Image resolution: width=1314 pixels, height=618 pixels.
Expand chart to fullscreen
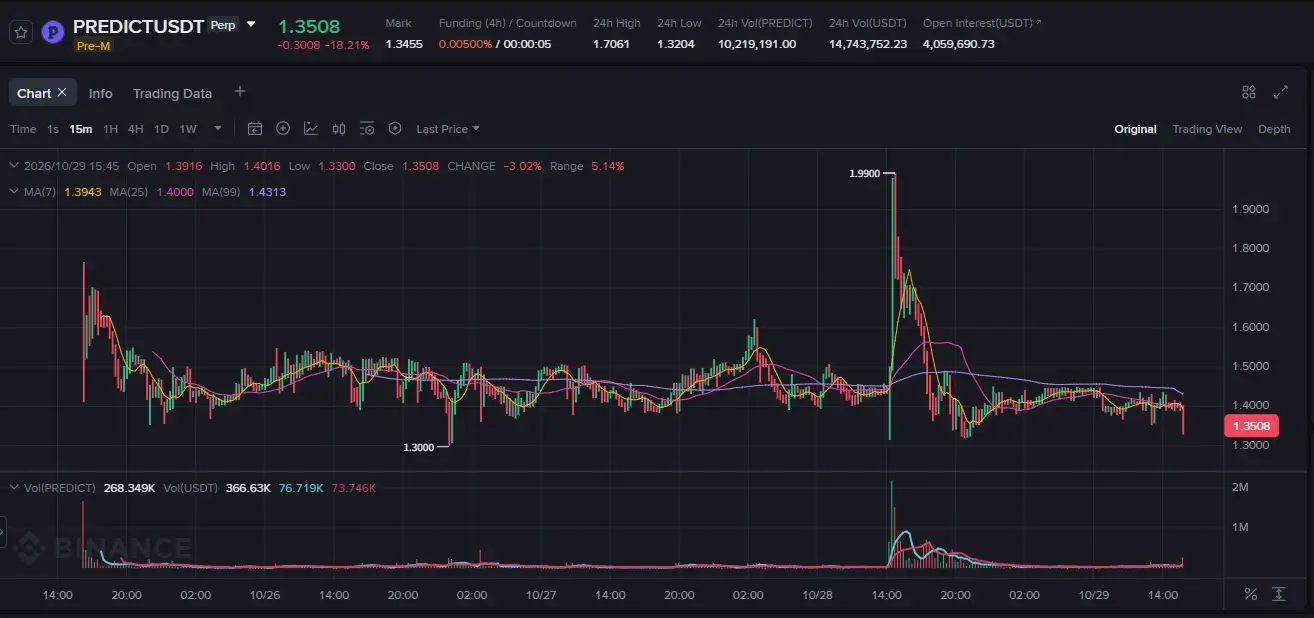coord(1281,92)
